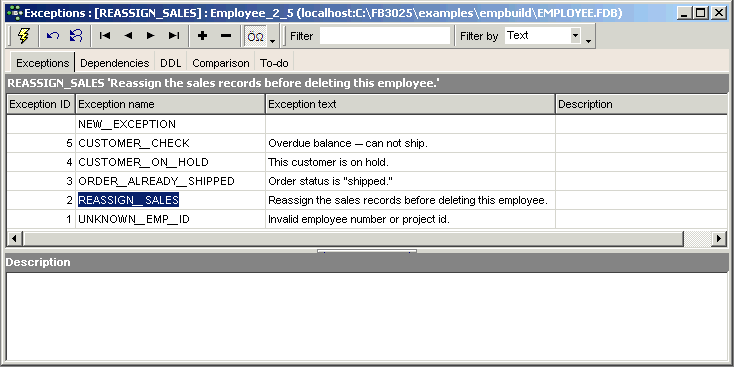Screen dimensions: 734x367
Task: Open the DDL tab
Action: tap(170, 63)
